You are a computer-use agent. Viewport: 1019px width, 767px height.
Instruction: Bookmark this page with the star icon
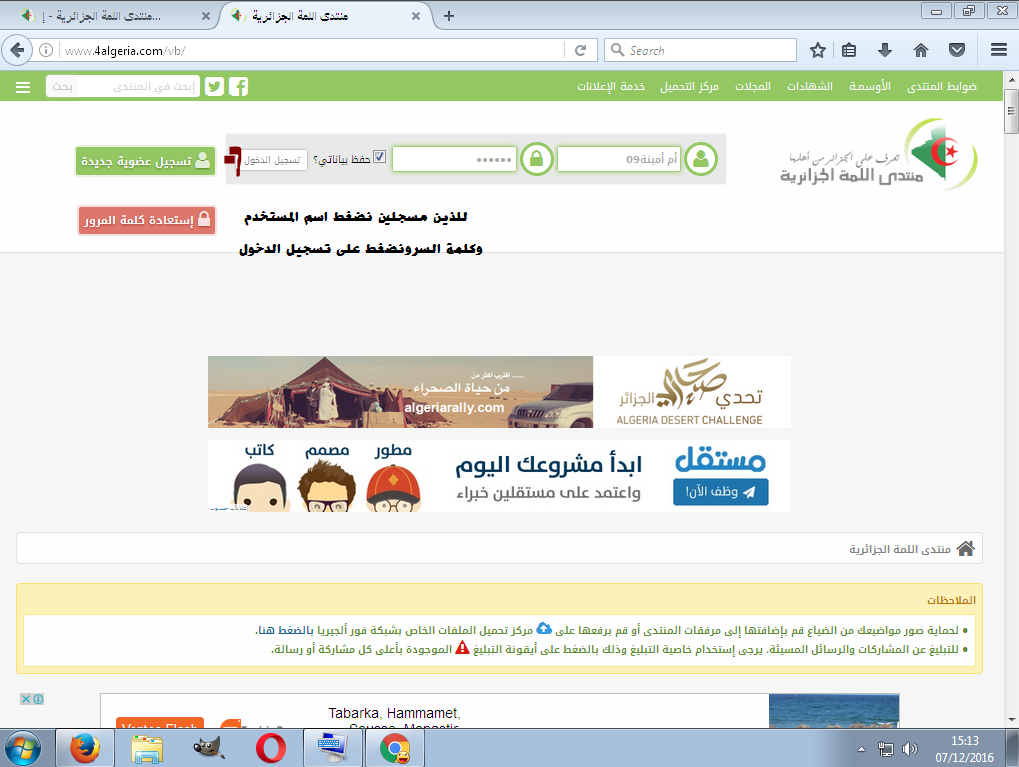pyautogui.click(x=818, y=50)
